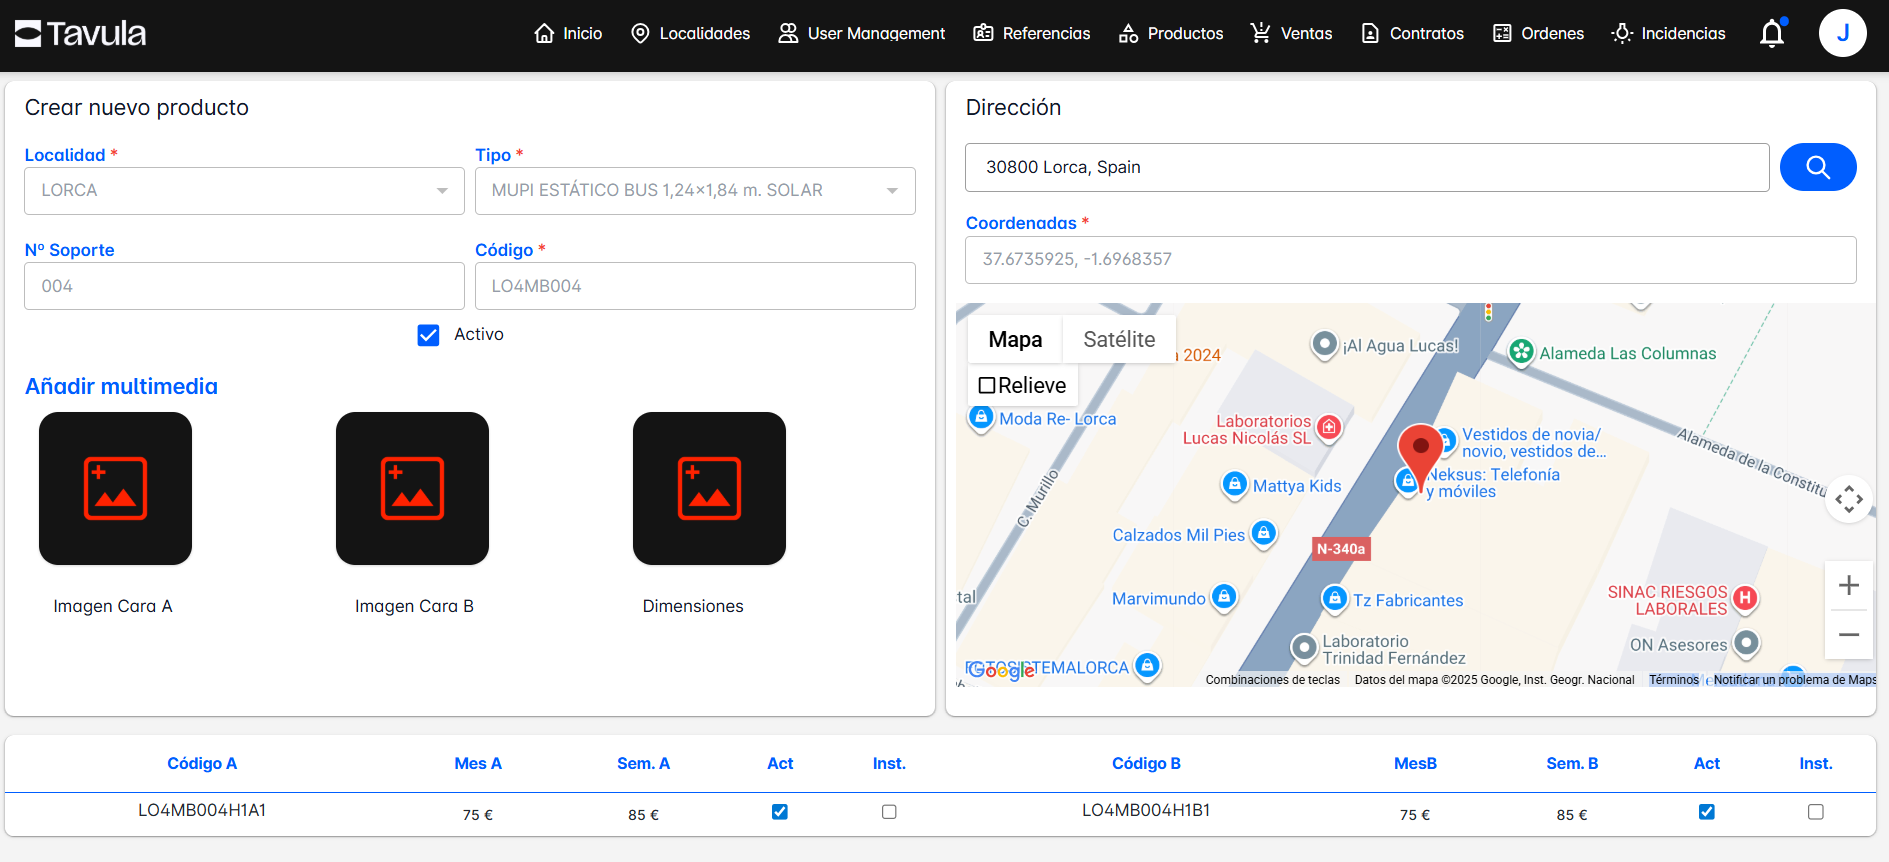The image size is (1889, 862).
Task: Upload the Dimensiones image
Action: pyautogui.click(x=709, y=489)
